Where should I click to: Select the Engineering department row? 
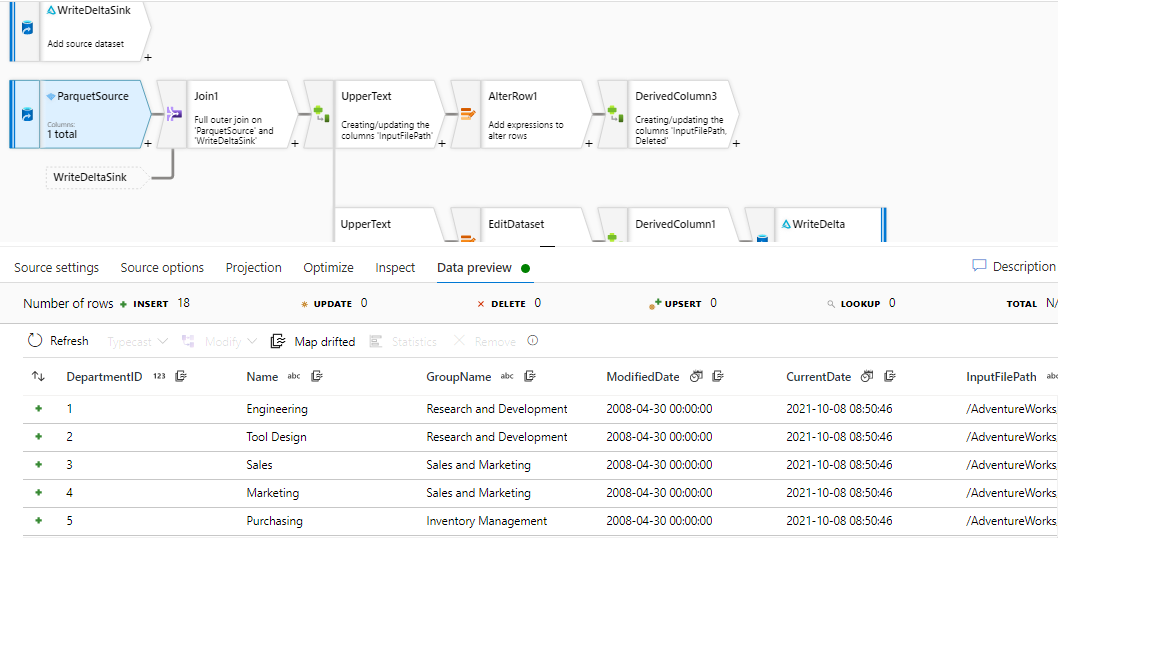(277, 409)
